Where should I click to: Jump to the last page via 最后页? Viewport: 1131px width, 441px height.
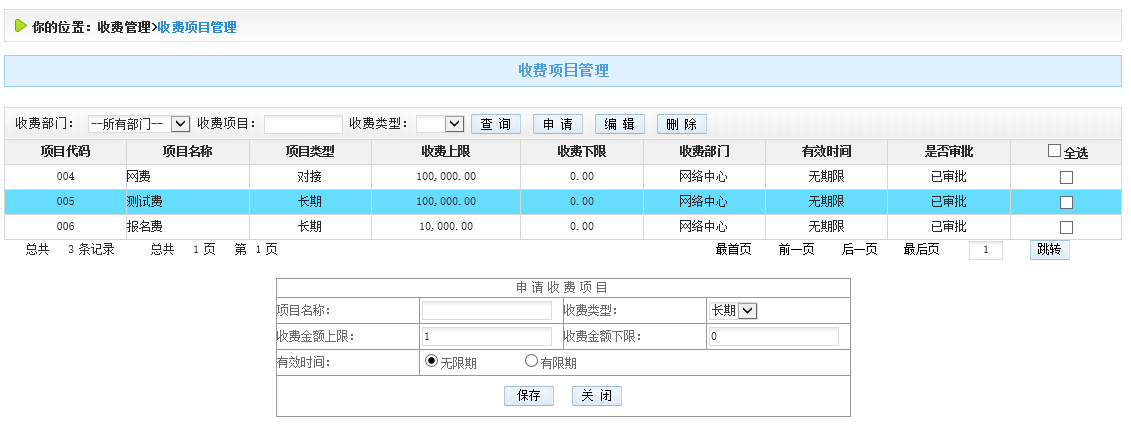[921, 250]
